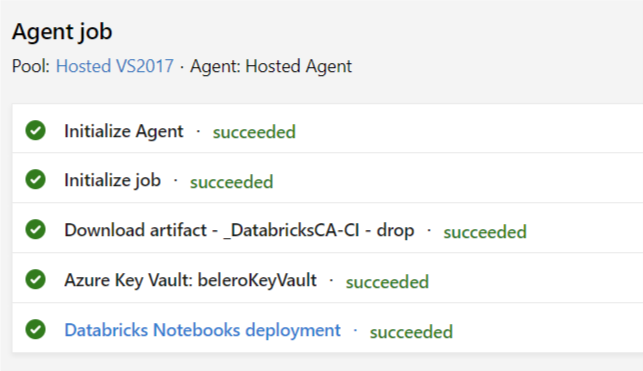This screenshot has width=643, height=371.
Task: Select the Initialize Agent step title
Action: (124, 132)
